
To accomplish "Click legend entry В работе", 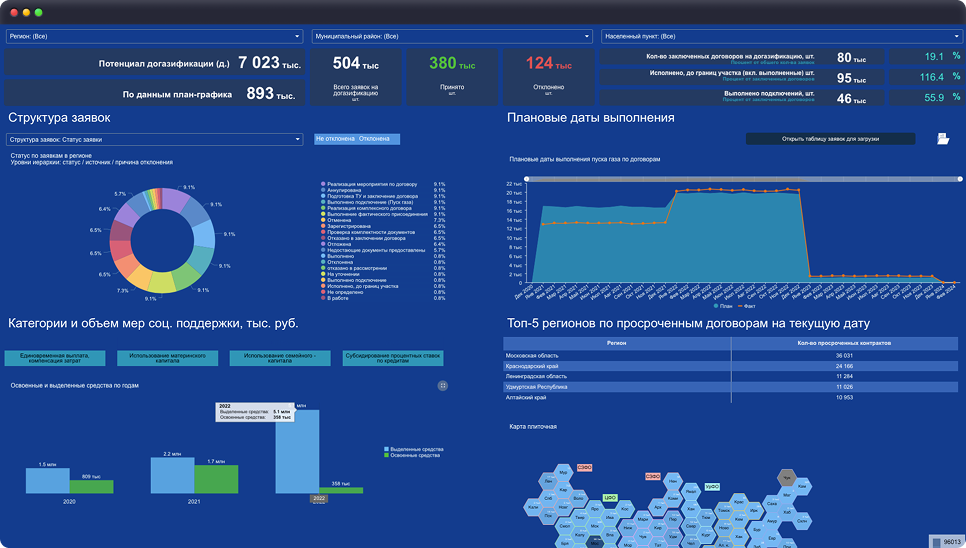I will [x=335, y=298].
